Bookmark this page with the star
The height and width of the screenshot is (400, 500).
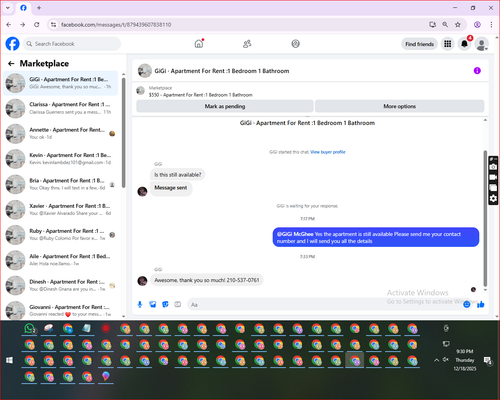(x=458, y=25)
